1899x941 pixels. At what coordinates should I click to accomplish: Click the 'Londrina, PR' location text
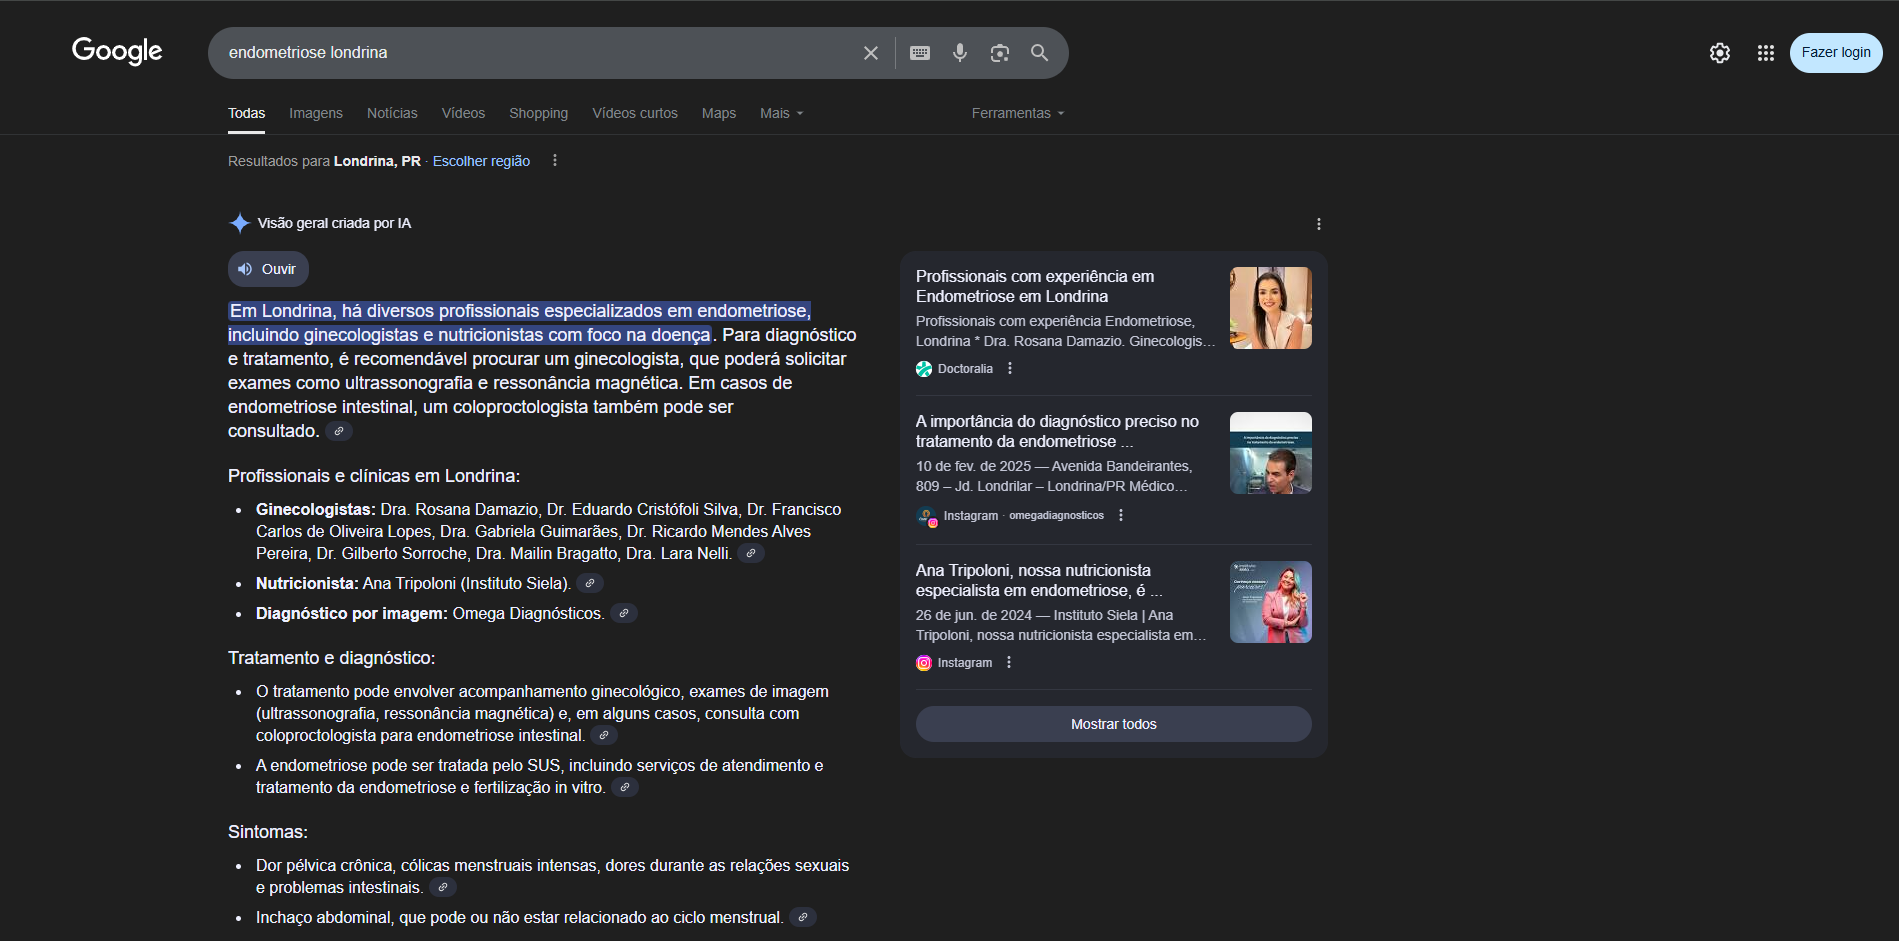coord(377,161)
